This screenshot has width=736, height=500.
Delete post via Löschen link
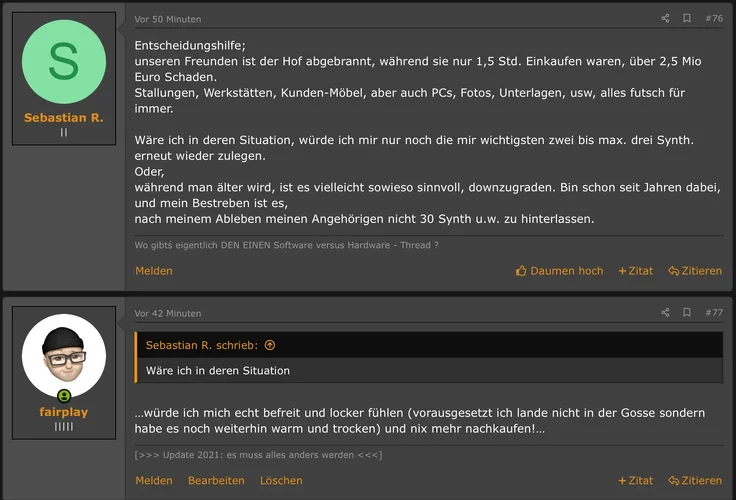coord(281,481)
